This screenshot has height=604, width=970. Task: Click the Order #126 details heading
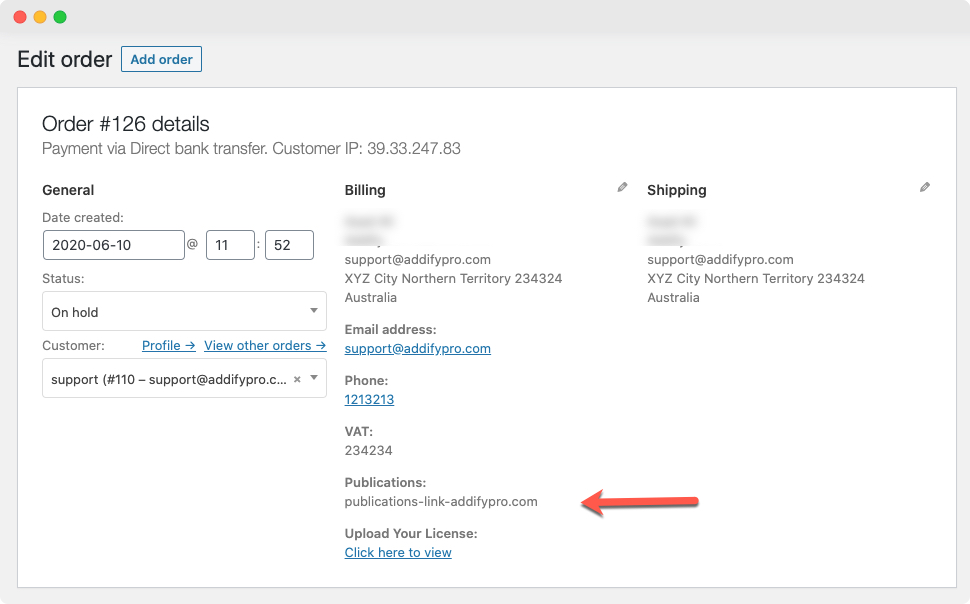[x=126, y=124]
